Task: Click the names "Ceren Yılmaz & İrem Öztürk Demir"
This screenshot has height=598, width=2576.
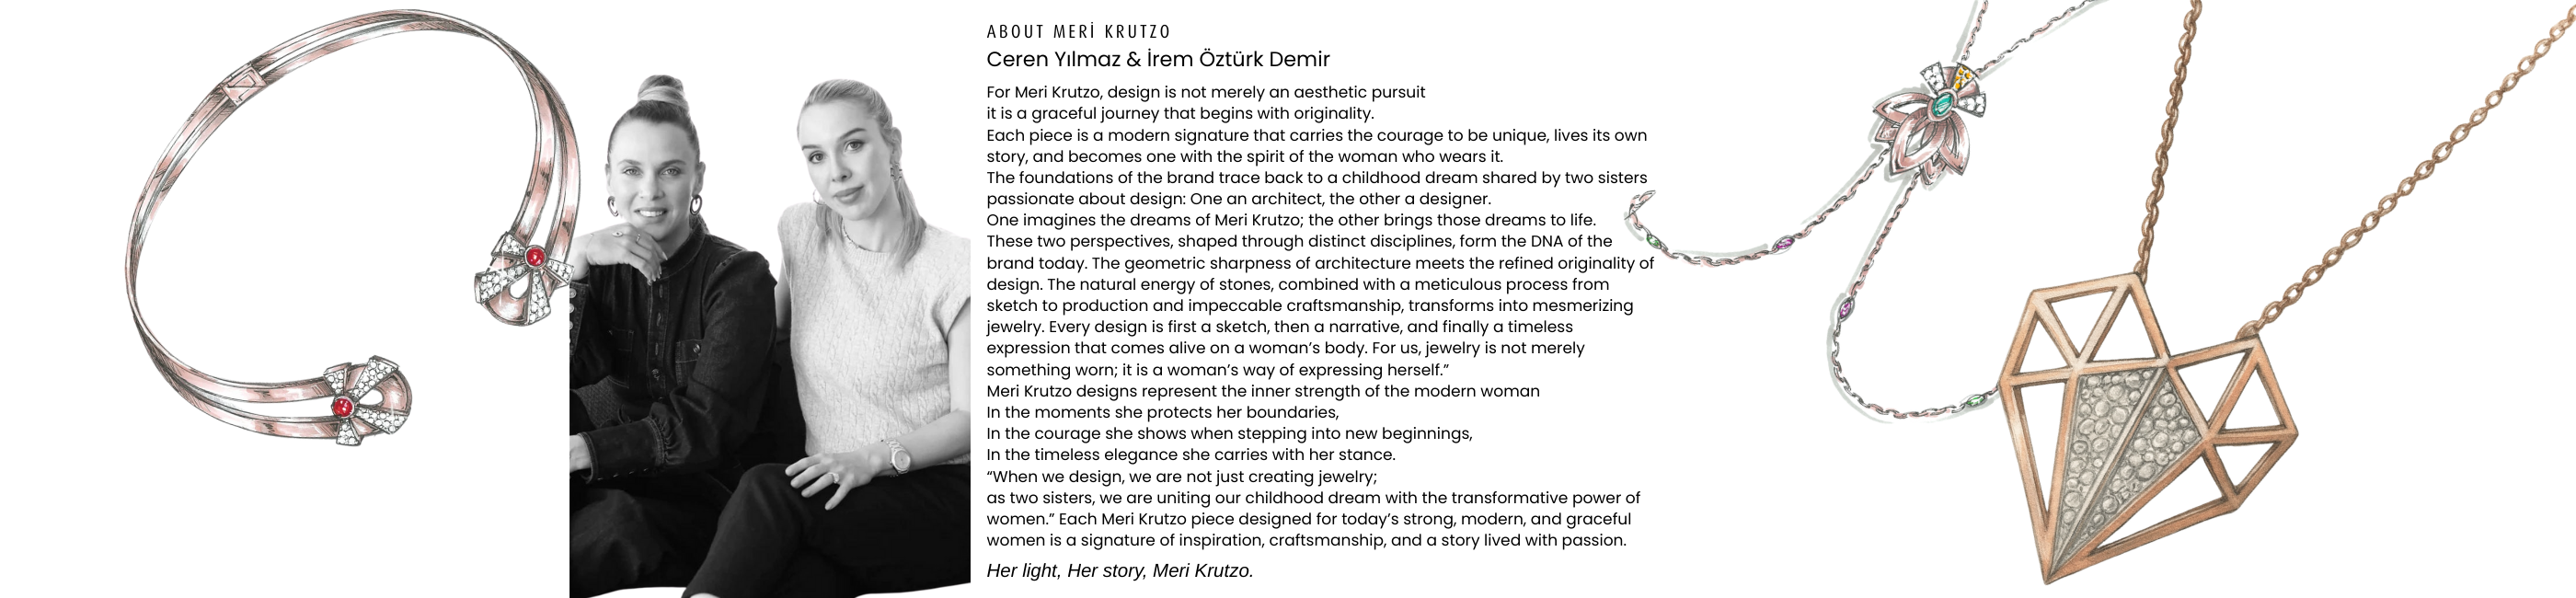Action: (x=1157, y=59)
